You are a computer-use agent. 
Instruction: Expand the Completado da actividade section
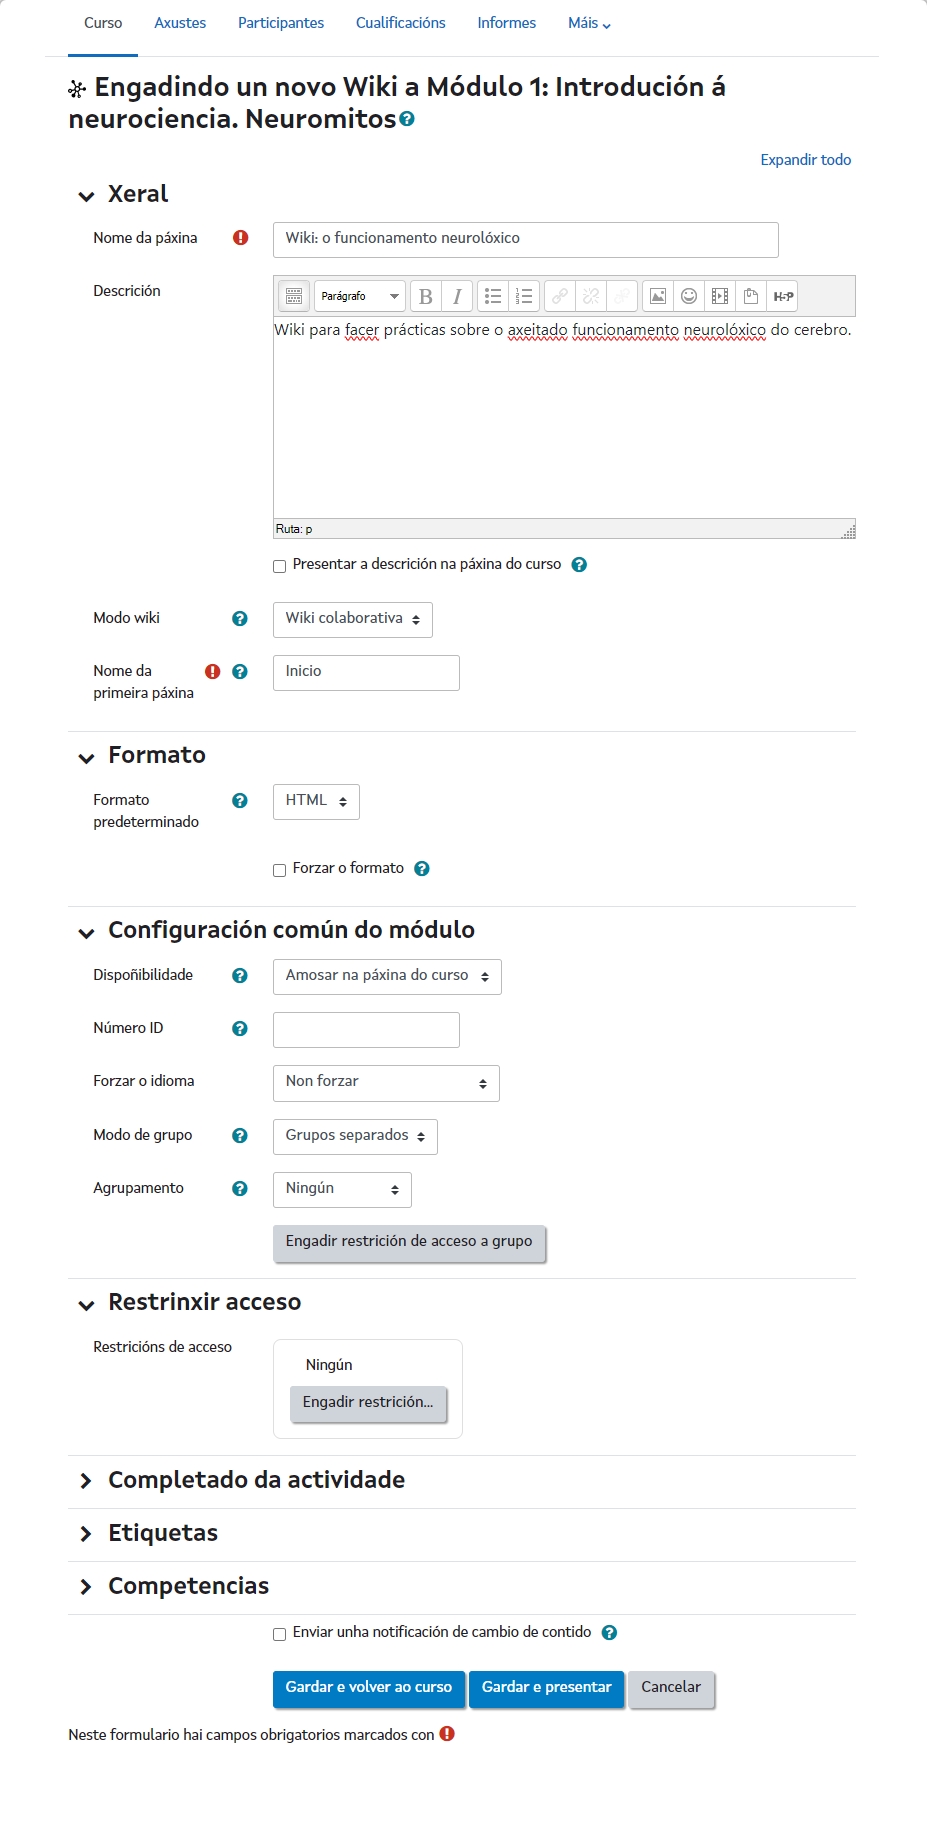[x=256, y=1480]
